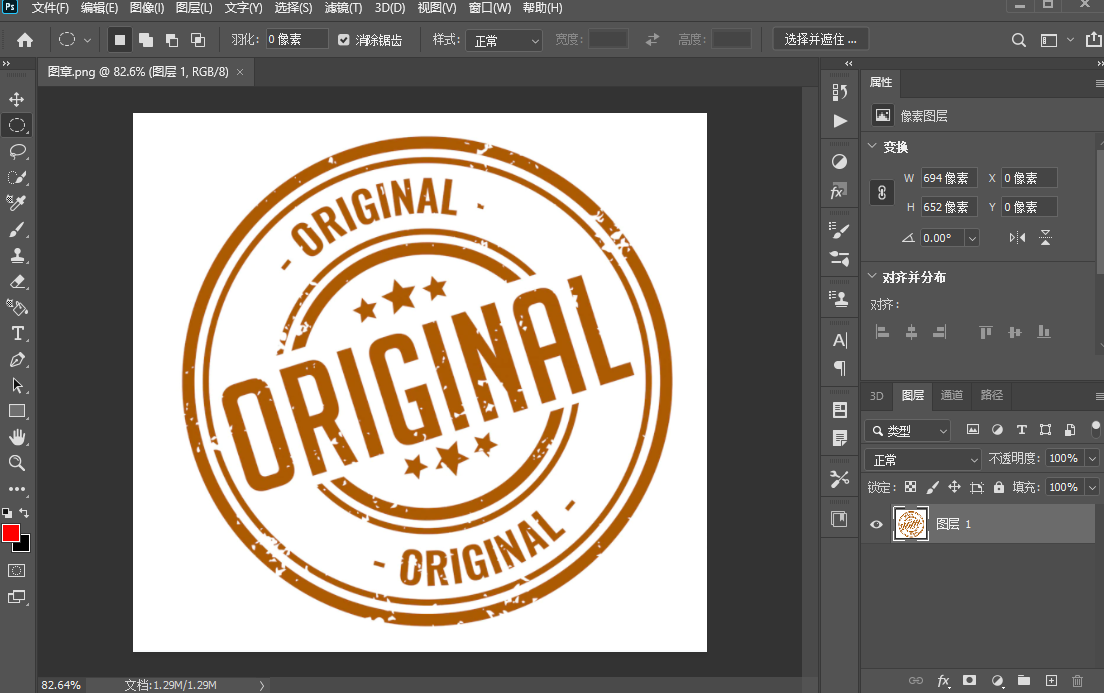Open the Actions play-button panel icon

coord(840,121)
